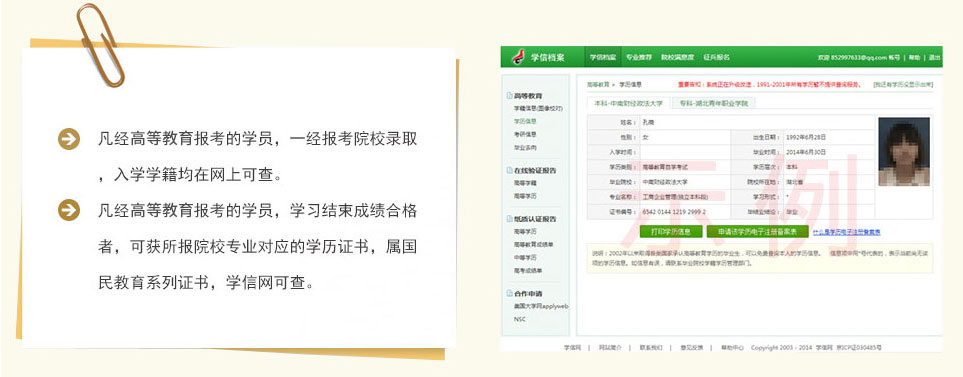Open 高等学籍 under 在线验证报告

coord(525,183)
